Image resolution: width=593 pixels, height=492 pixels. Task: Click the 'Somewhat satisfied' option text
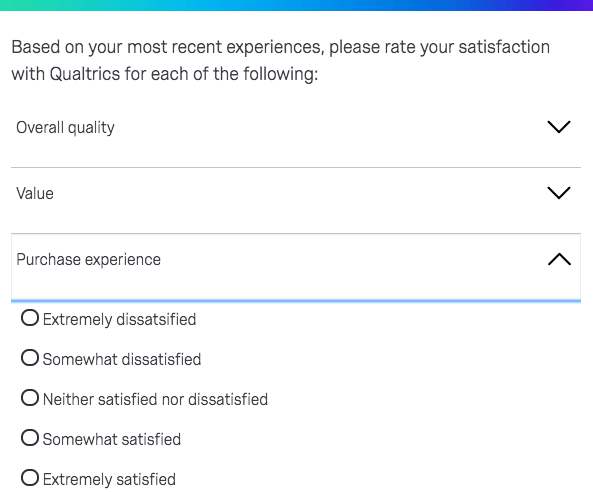112,439
